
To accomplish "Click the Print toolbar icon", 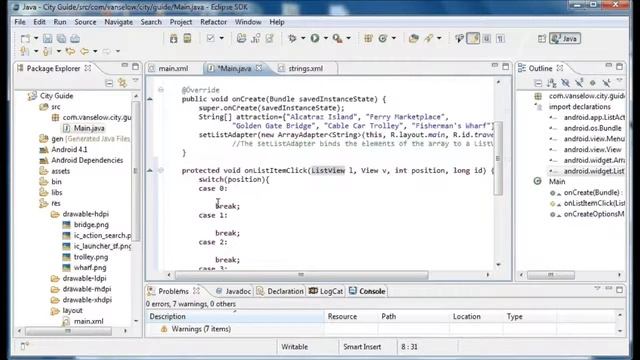I will click(x=75, y=38).
